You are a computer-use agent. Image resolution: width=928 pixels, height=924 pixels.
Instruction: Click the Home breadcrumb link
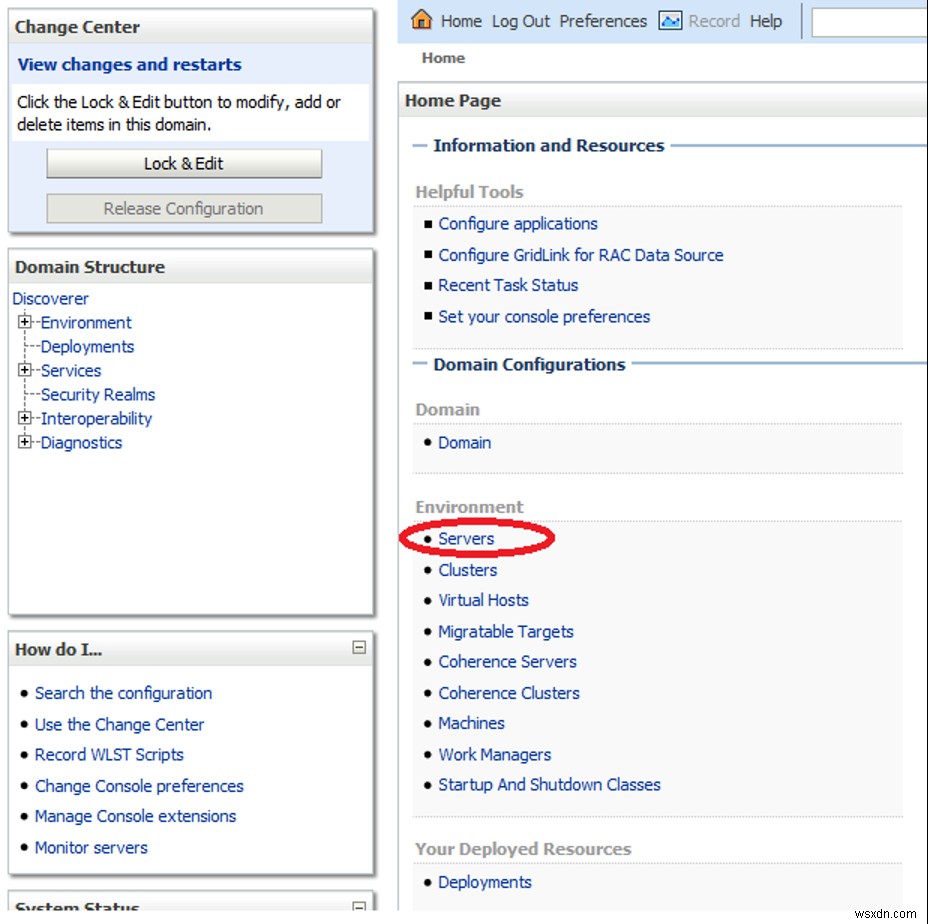(x=443, y=58)
